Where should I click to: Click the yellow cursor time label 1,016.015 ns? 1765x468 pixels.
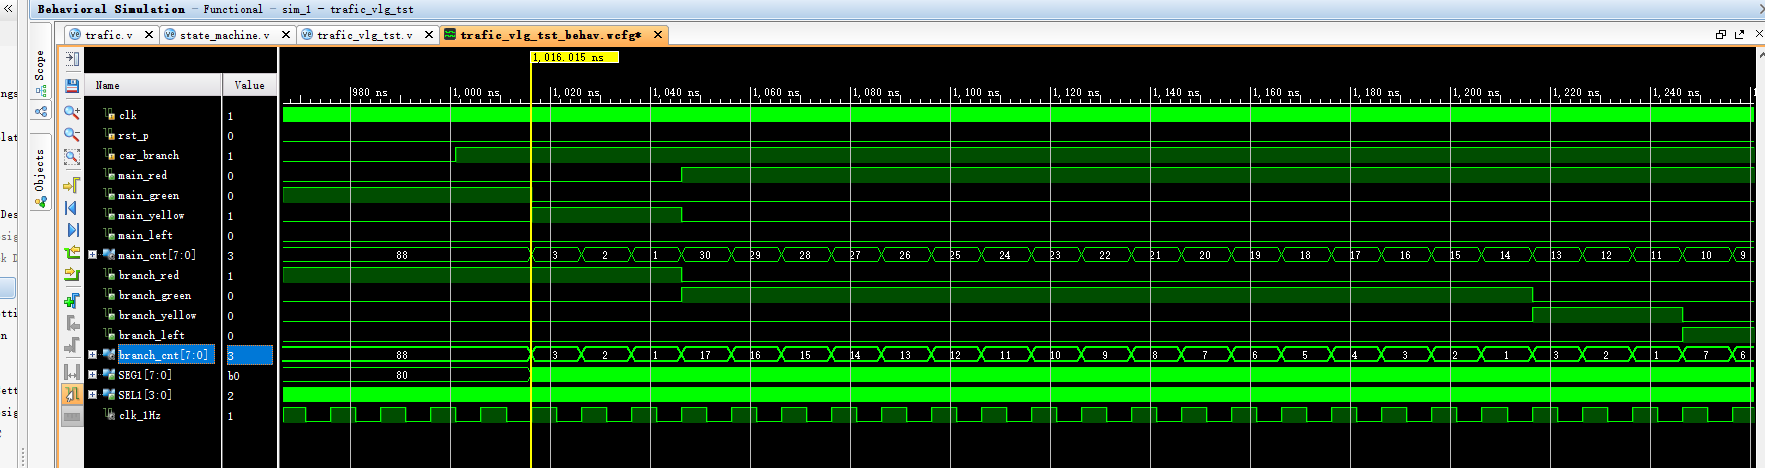point(574,57)
